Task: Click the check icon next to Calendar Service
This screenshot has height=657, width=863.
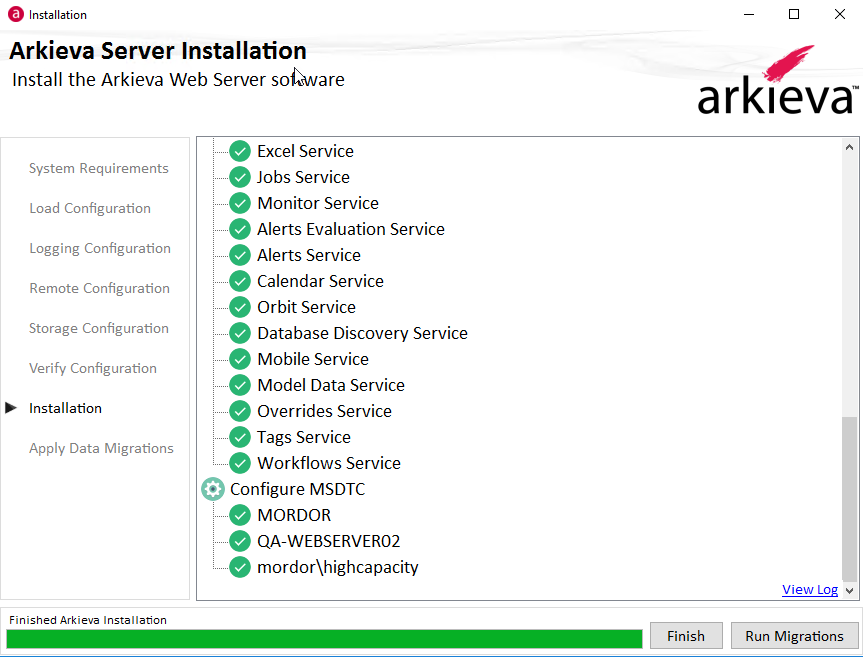Action: tap(240, 281)
